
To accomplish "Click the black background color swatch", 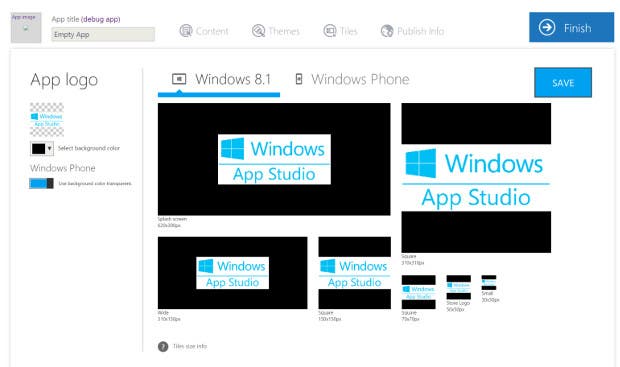I will click(38, 149).
